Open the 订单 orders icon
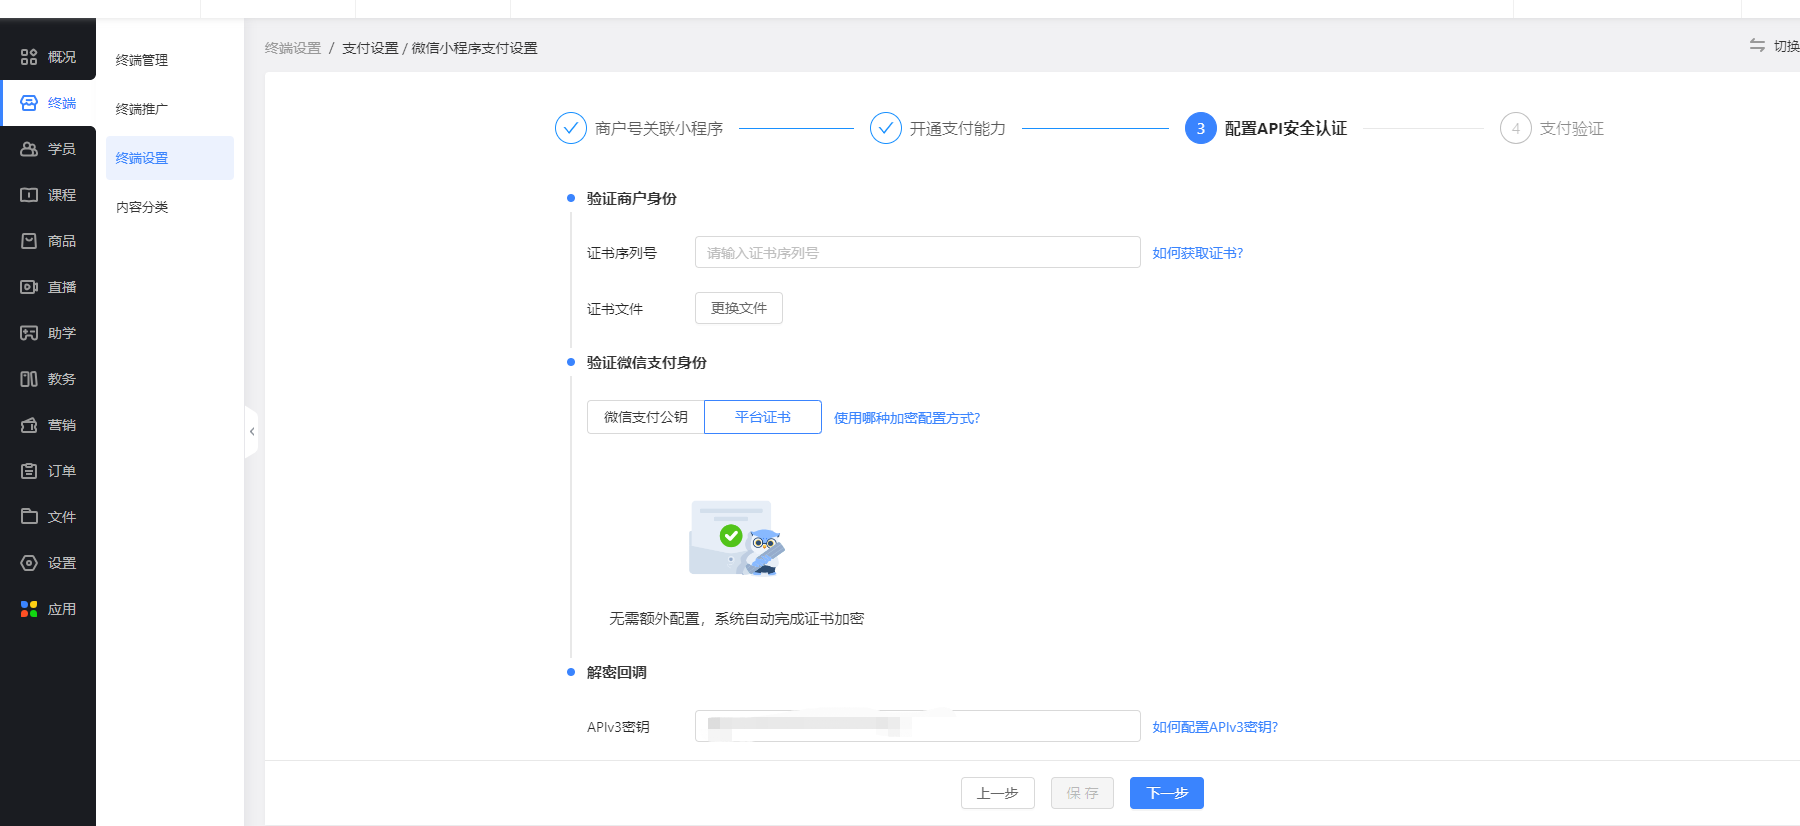Screen dimensions: 1800x826 click(29, 471)
